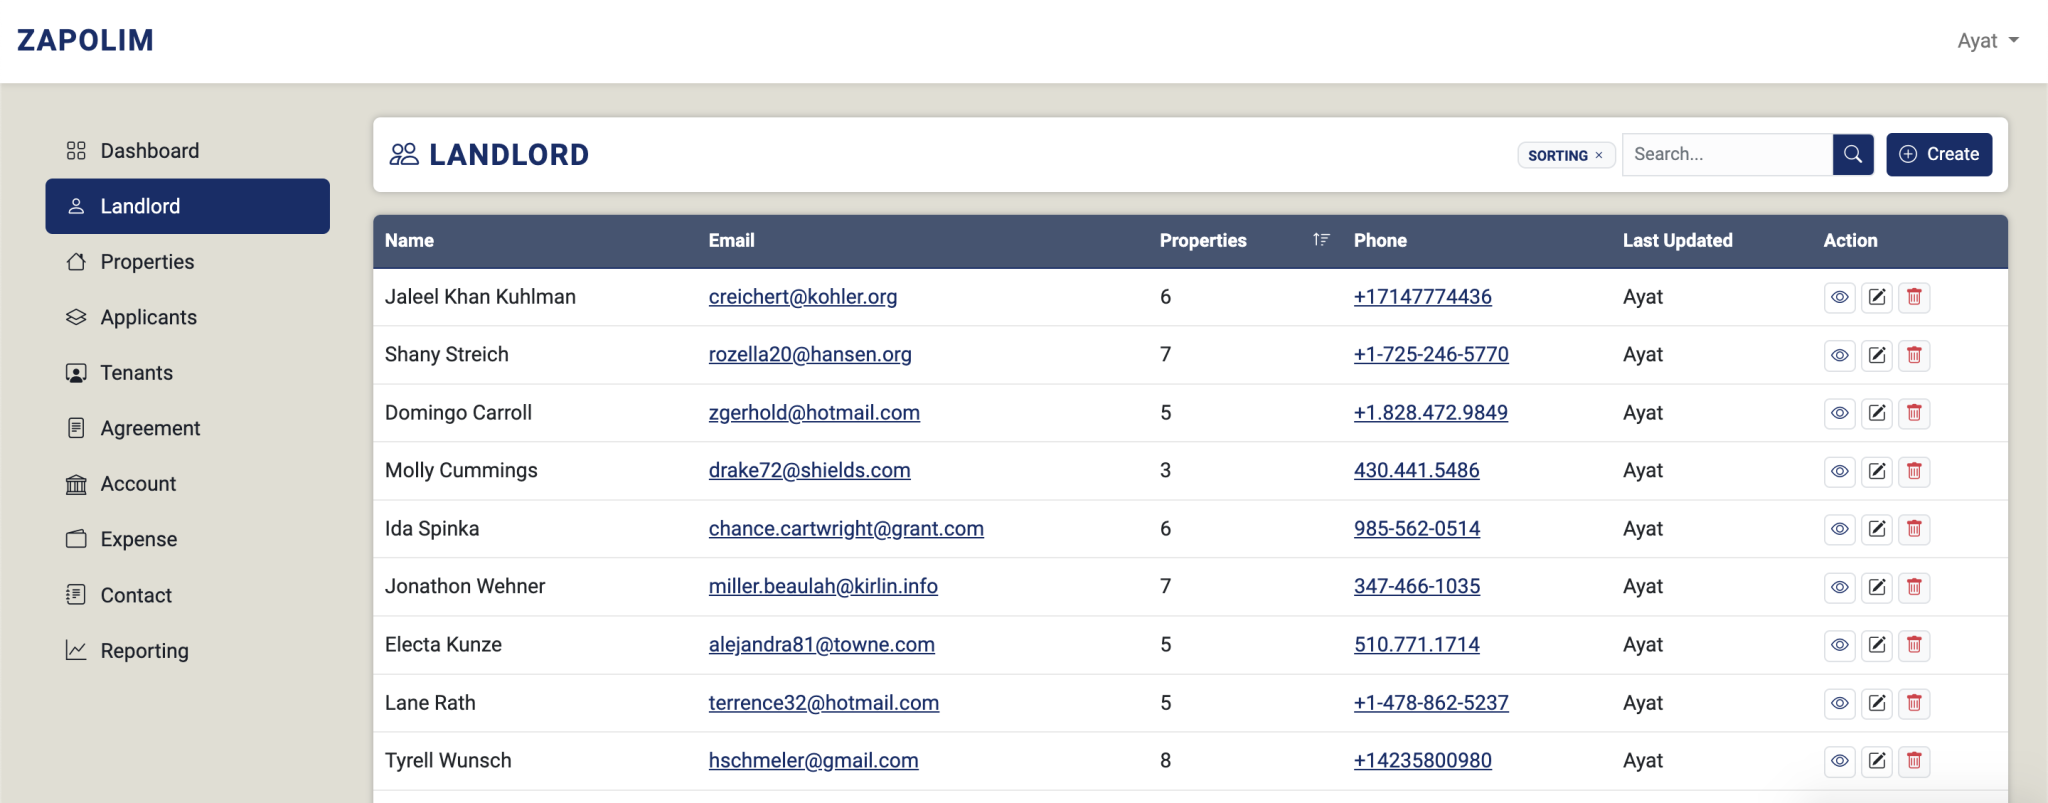The width and height of the screenshot is (2048, 803).
Task: Delete Molly Cummings using the trash icon
Action: click(x=1914, y=471)
